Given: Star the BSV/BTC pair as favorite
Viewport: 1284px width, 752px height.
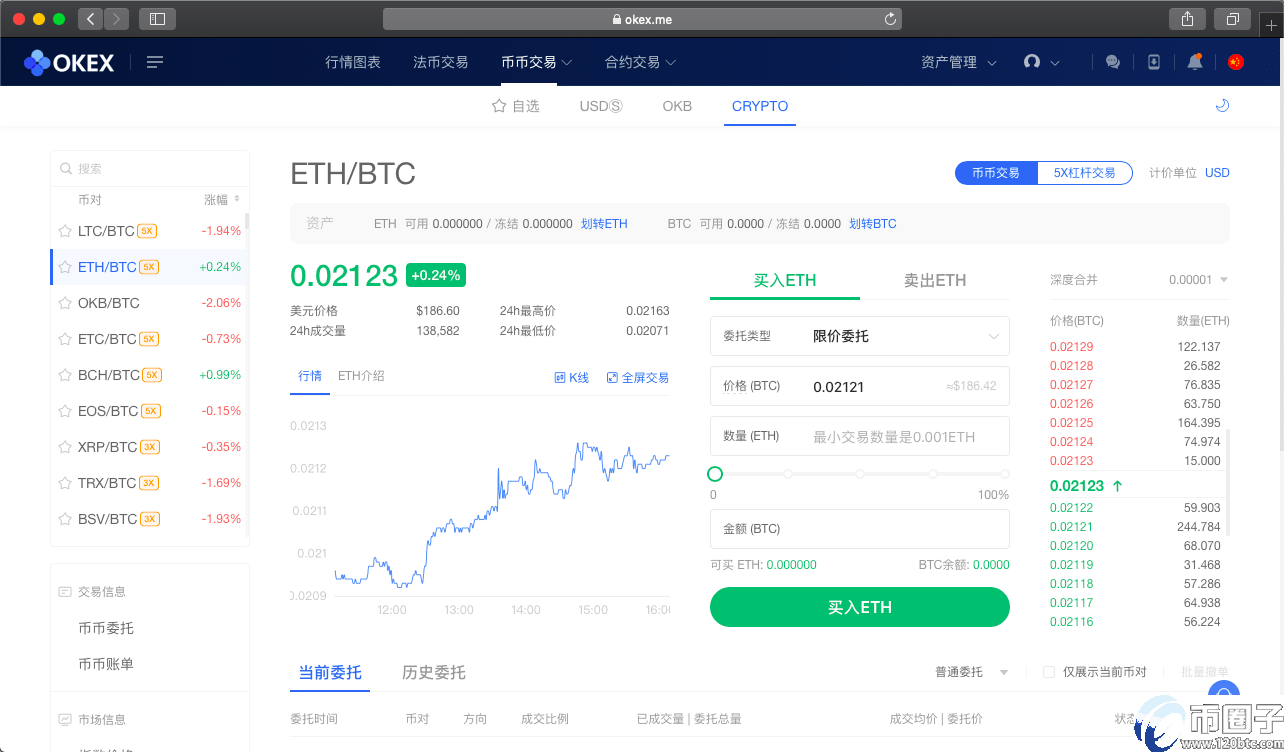Looking at the screenshot, I should 65,519.
